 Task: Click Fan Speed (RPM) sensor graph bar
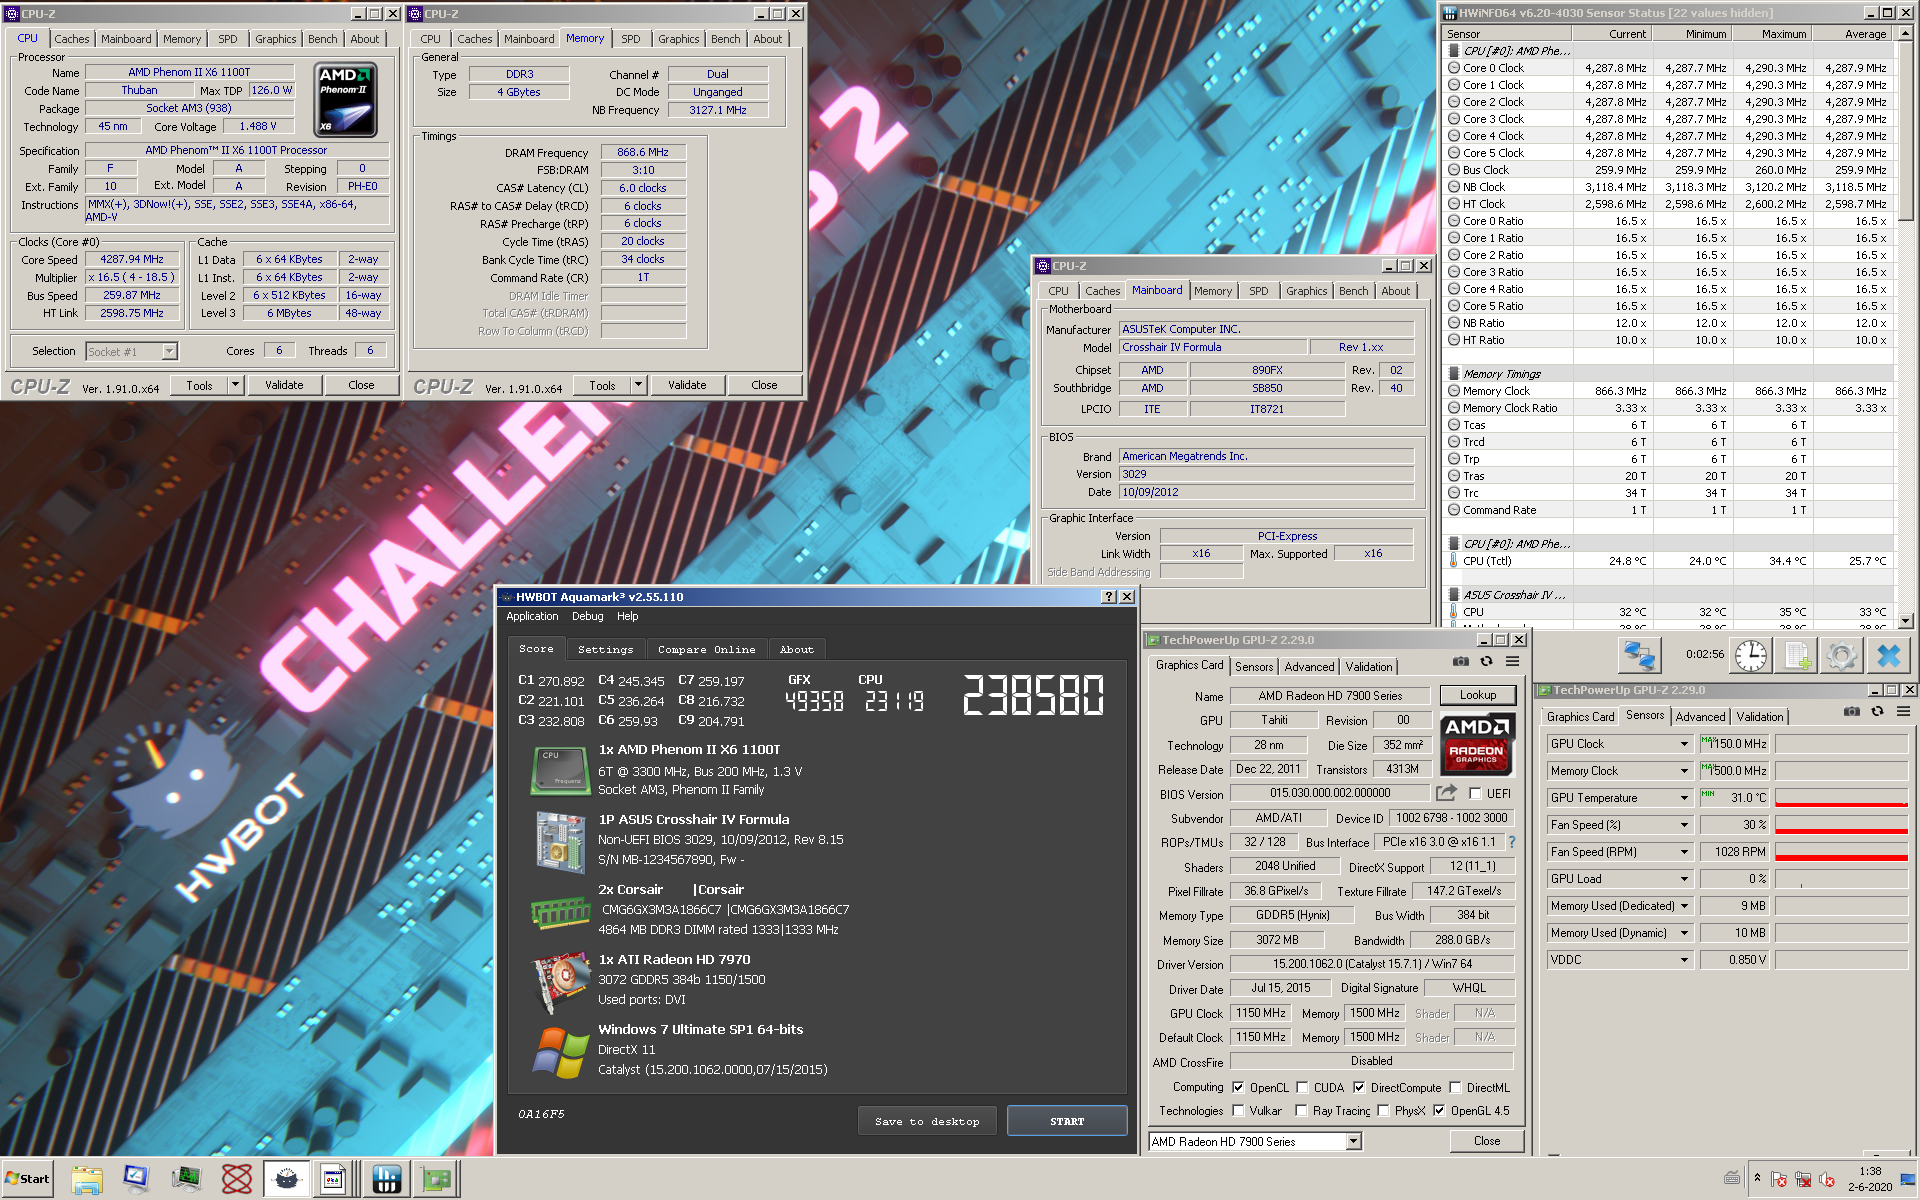1842,852
